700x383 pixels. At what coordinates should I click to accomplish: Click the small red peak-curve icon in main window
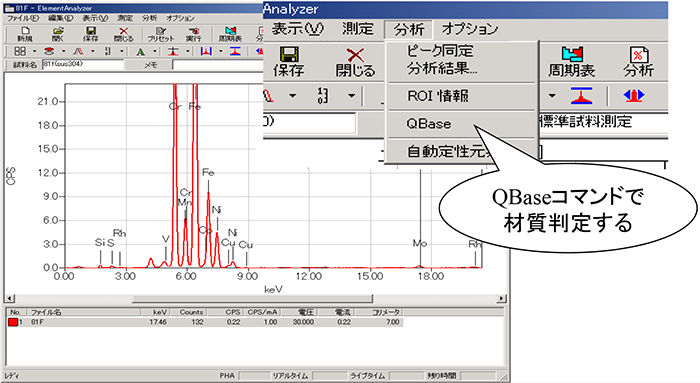coord(79,51)
